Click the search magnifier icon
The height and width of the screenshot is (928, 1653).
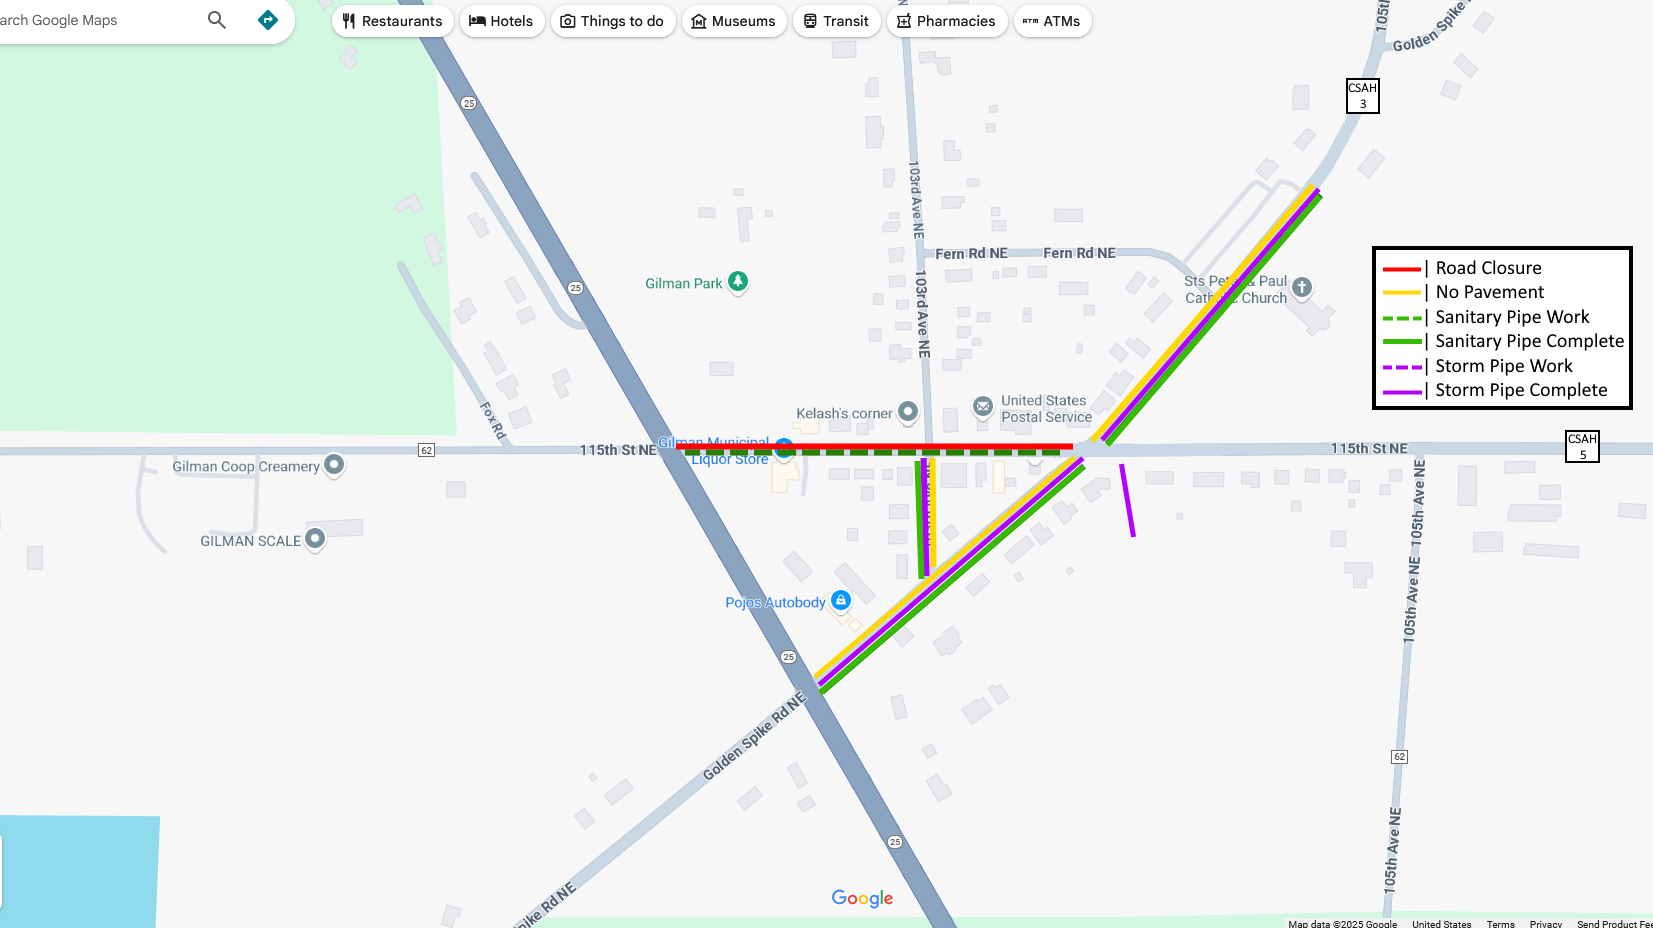217,19
